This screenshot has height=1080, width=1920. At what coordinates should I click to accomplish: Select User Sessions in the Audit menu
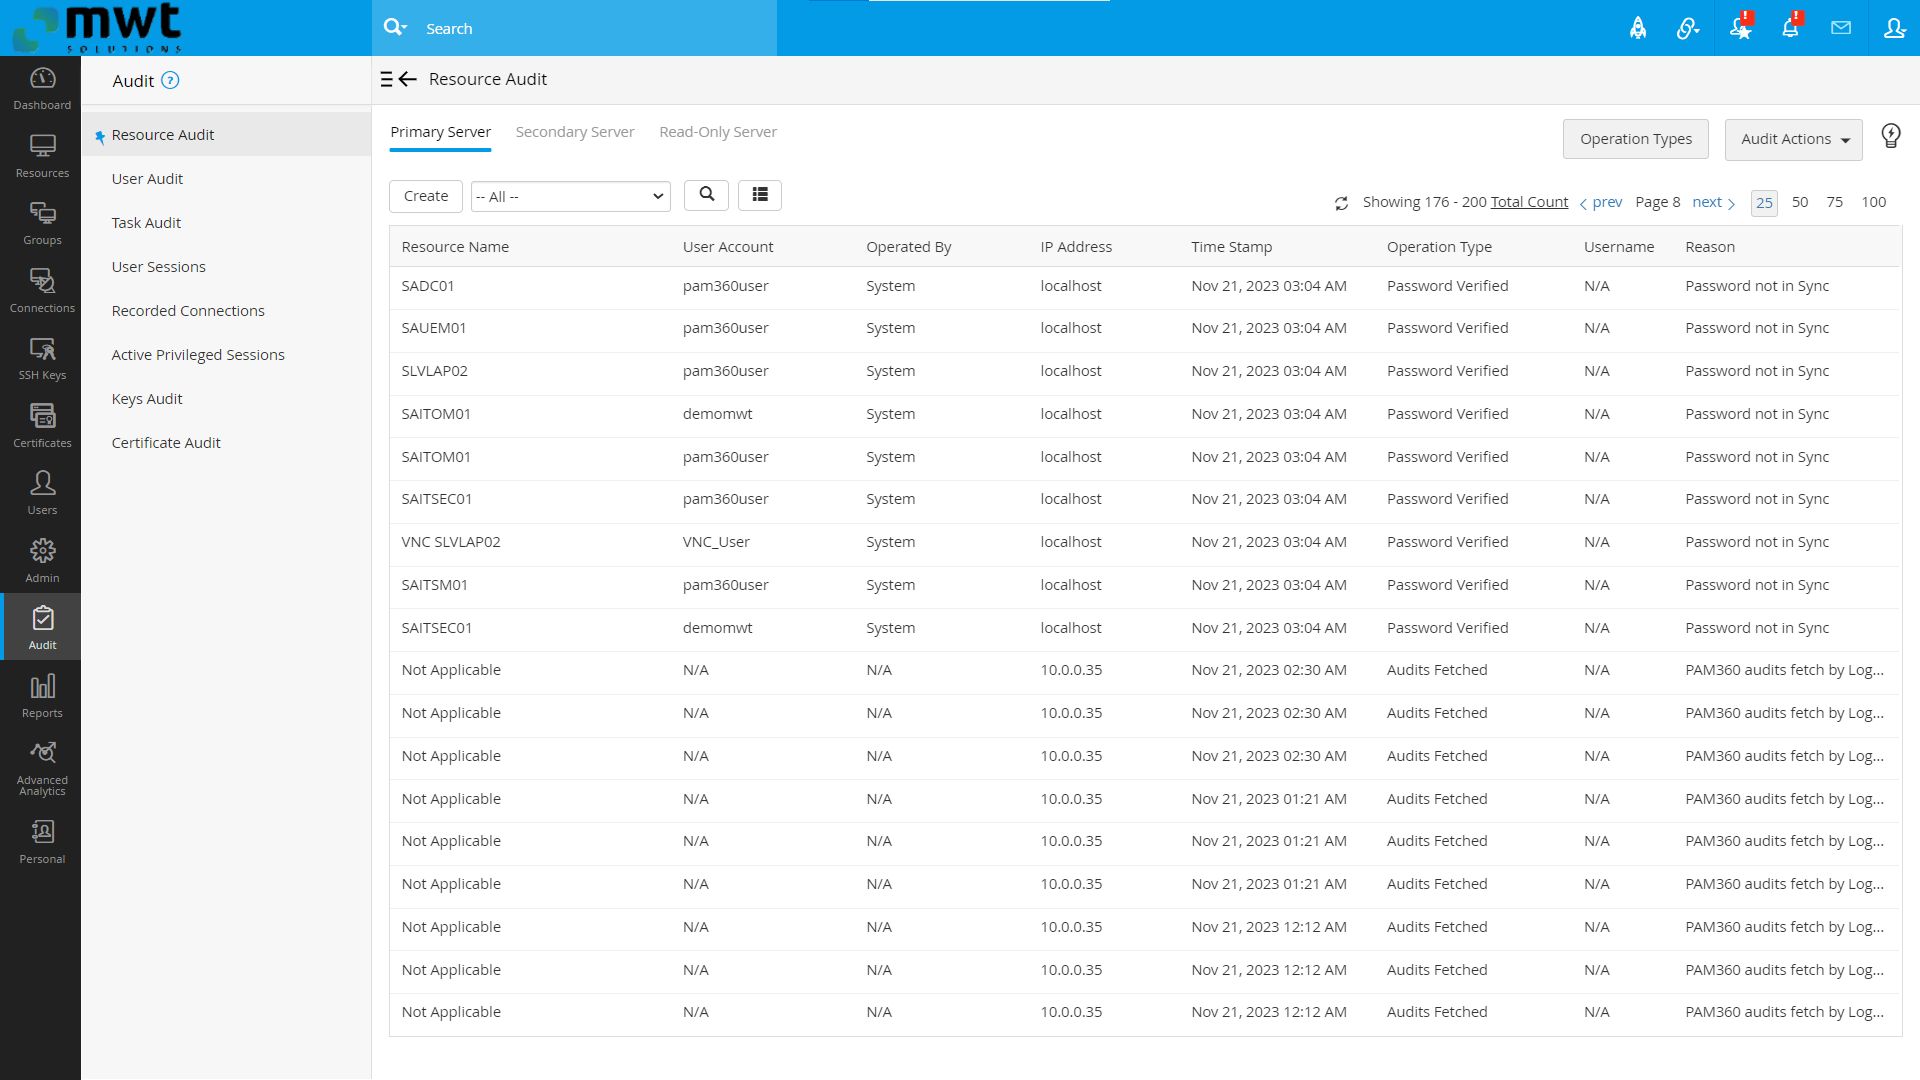158,266
